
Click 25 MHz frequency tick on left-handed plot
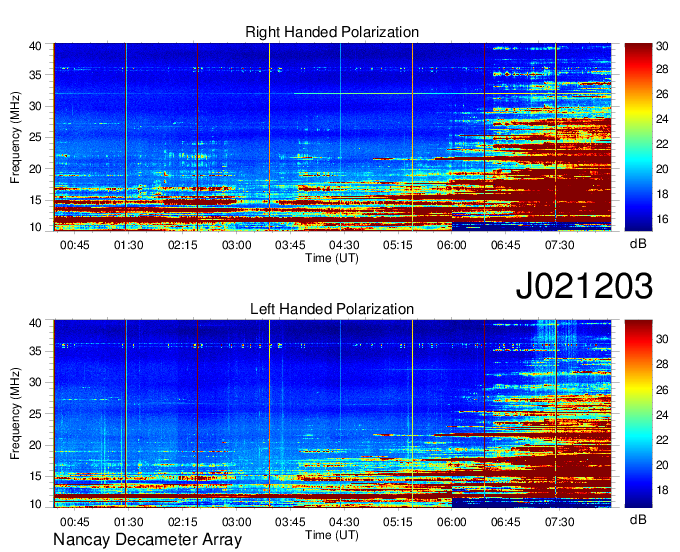(35, 414)
